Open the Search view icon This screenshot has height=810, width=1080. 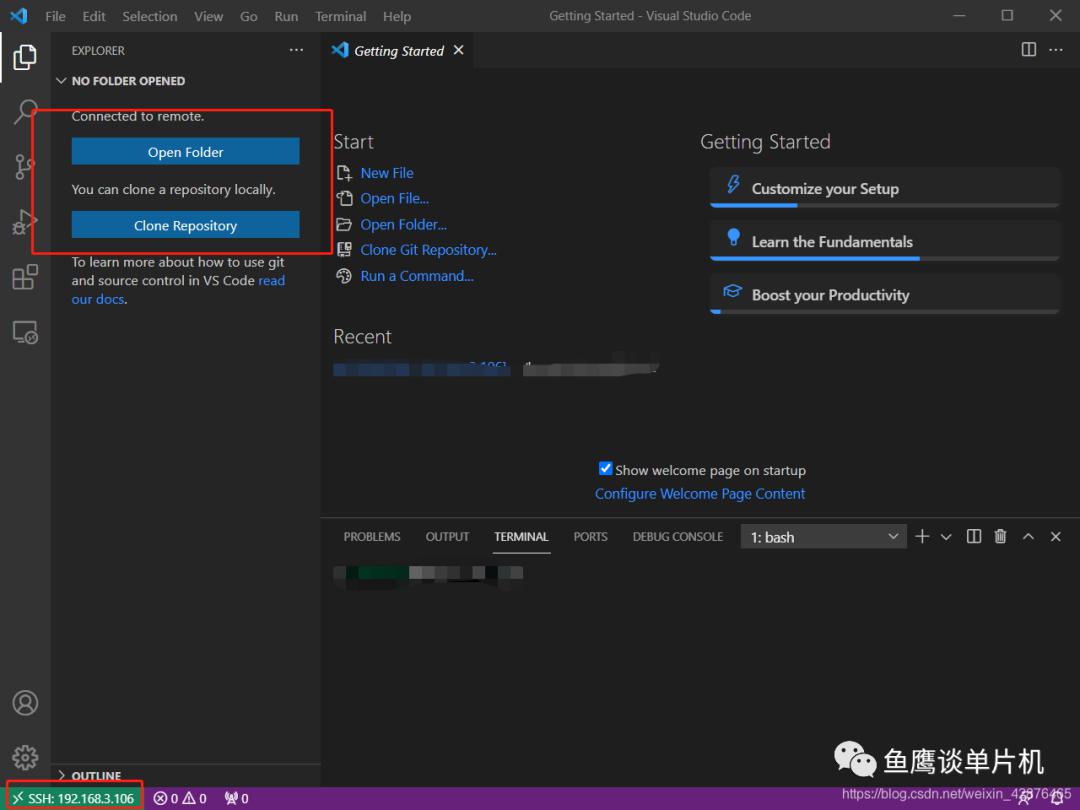click(25, 112)
